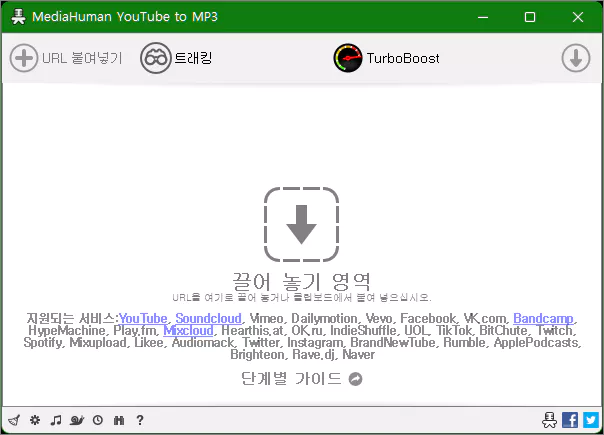Screen dimensions: 604x435
Task: Click the 끌어 놓기 영역 heading
Action: pos(302,282)
